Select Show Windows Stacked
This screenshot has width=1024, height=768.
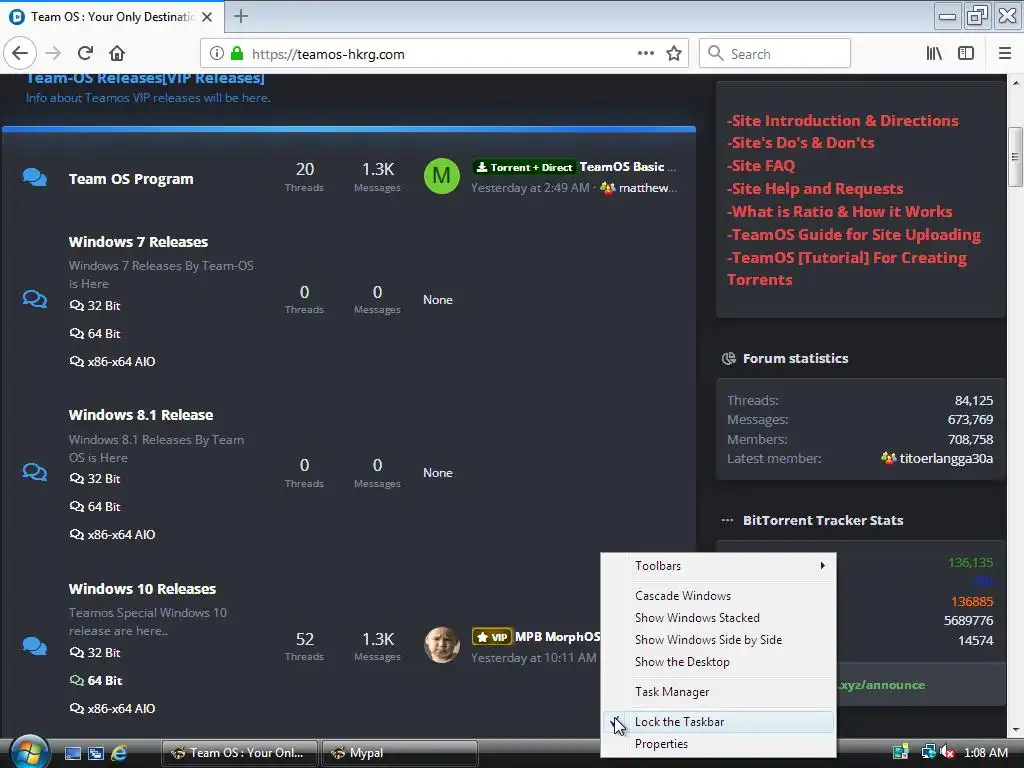click(x=718, y=618)
